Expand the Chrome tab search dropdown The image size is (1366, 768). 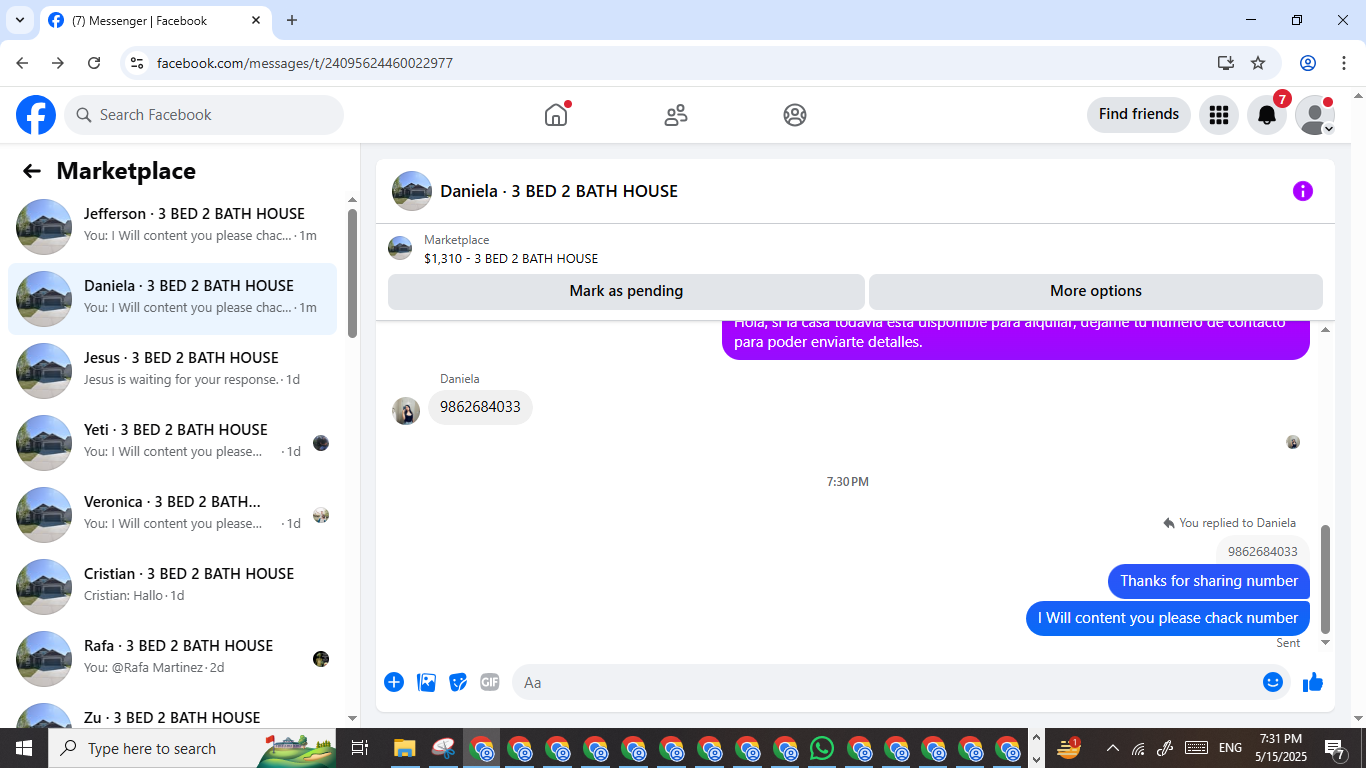click(19, 20)
